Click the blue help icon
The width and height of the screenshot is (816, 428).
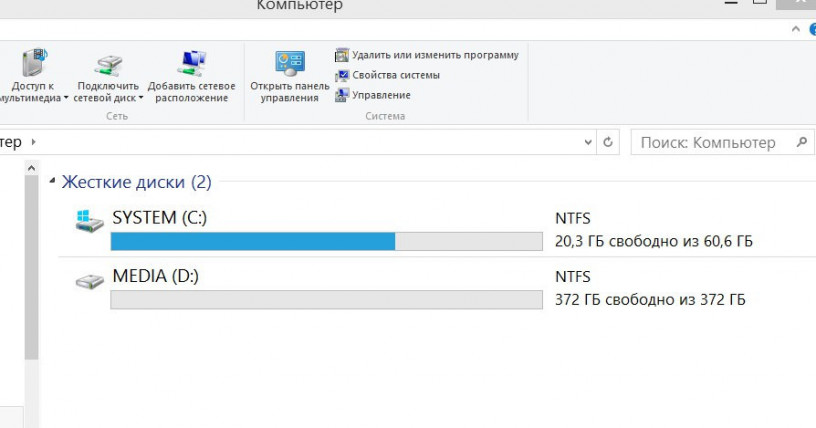(x=812, y=30)
